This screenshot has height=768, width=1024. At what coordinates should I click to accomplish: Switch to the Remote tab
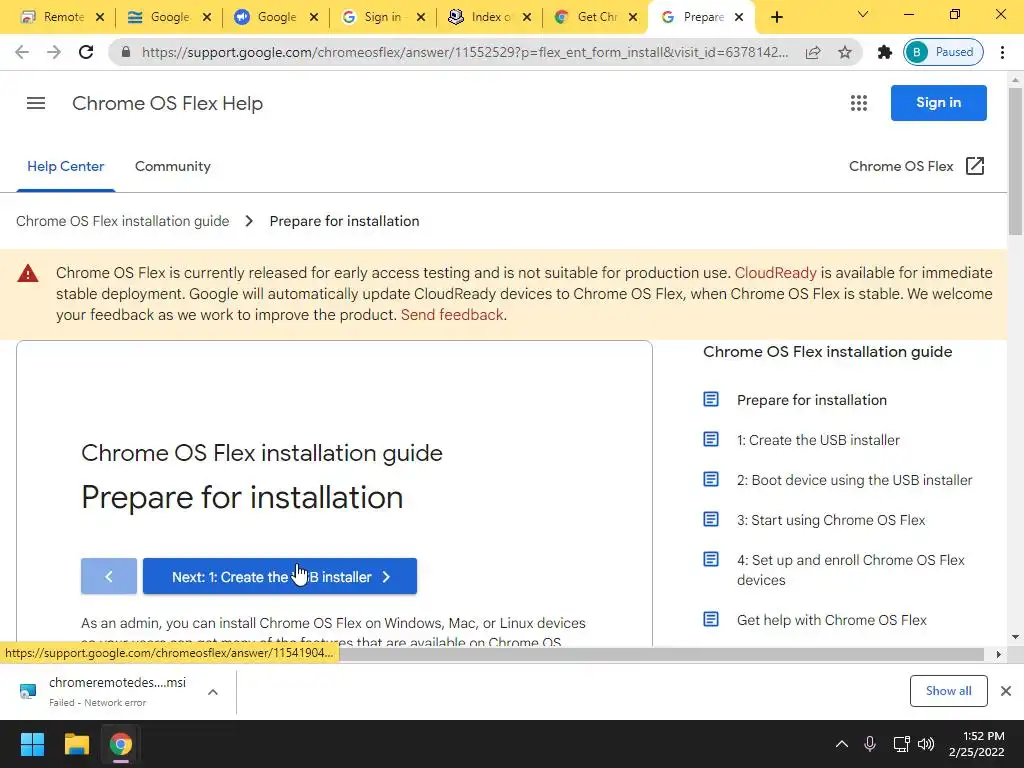(x=63, y=17)
